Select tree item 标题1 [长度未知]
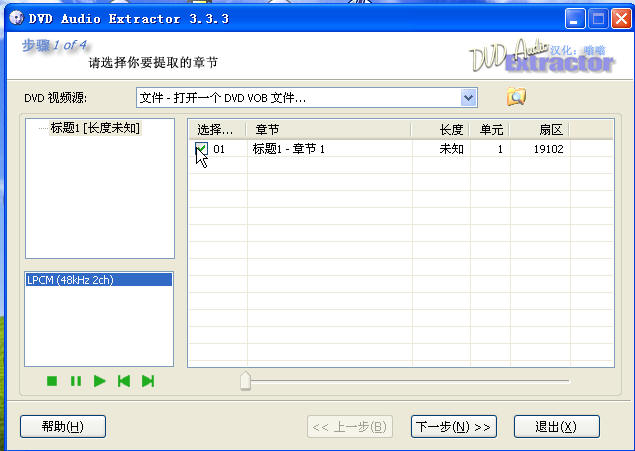The height and width of the screenshot is (451, 635). [x=95, y=128]
